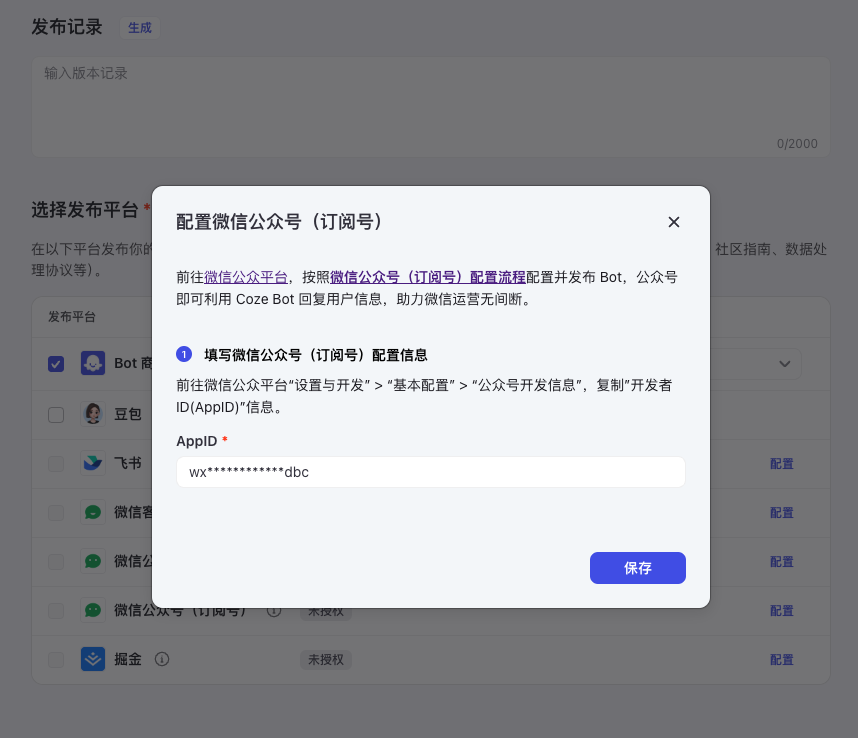
Task: Click the 未授权 tag in 掘金 row
Action: pos(326,660)
